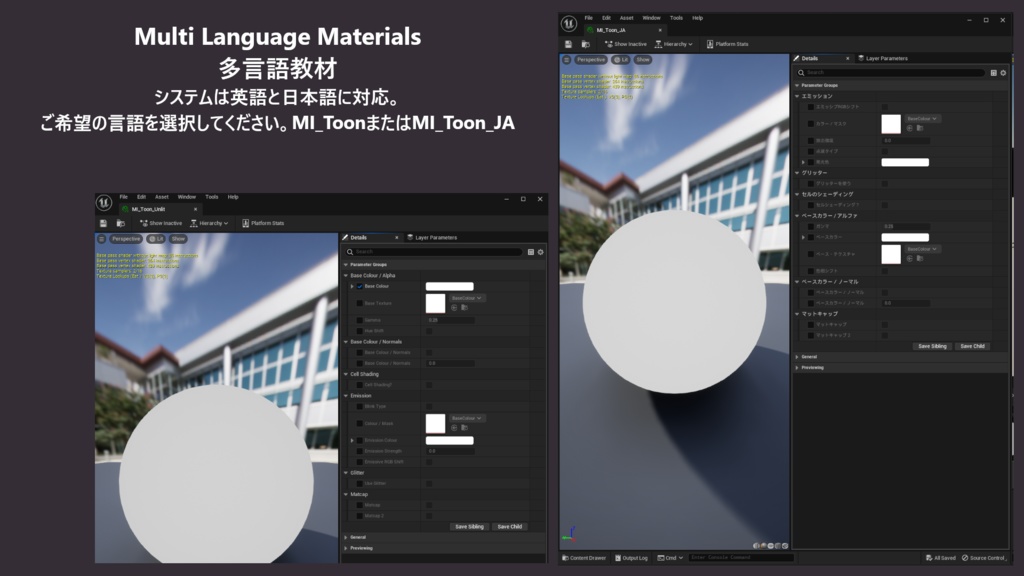The width and height of the screenshot is (1024, 576).
Task: Open BaseColour dropdown for Base Texture
Action: 466,298
